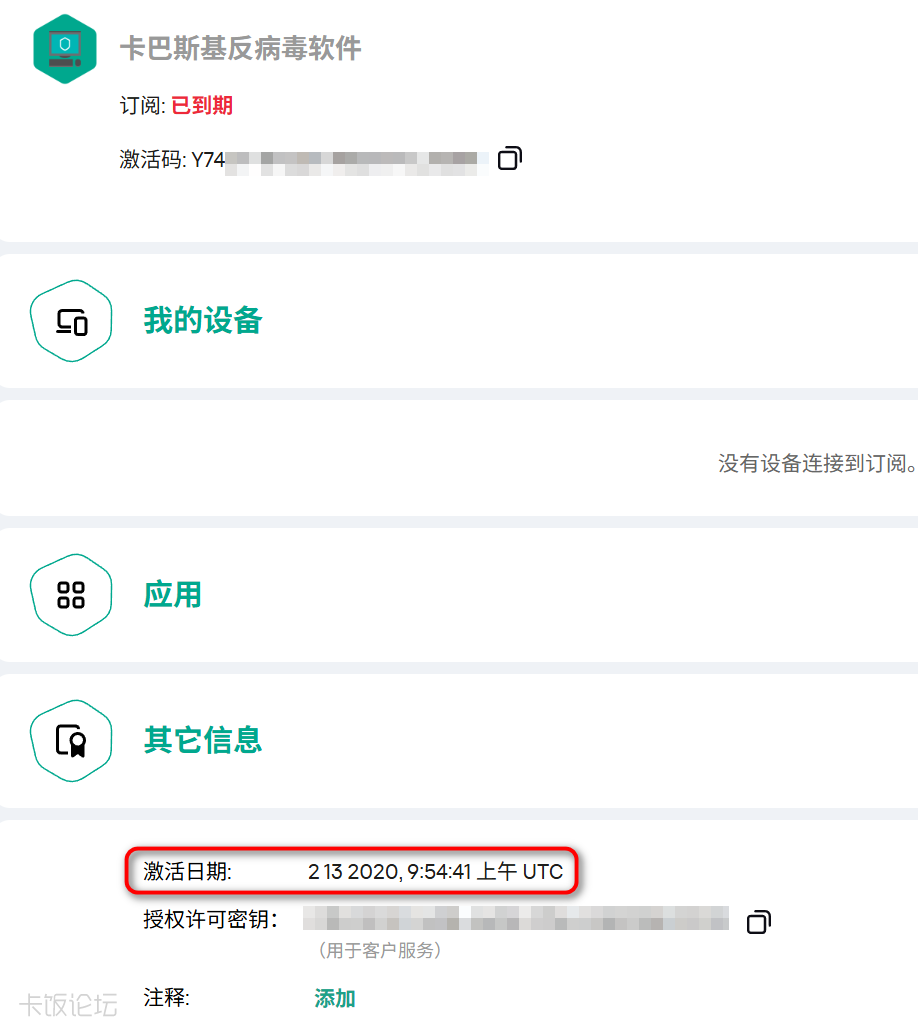Screen dimensions: 918x1028
Task: Click the 我的设备 devices hexagon icon
Action: 71,321
